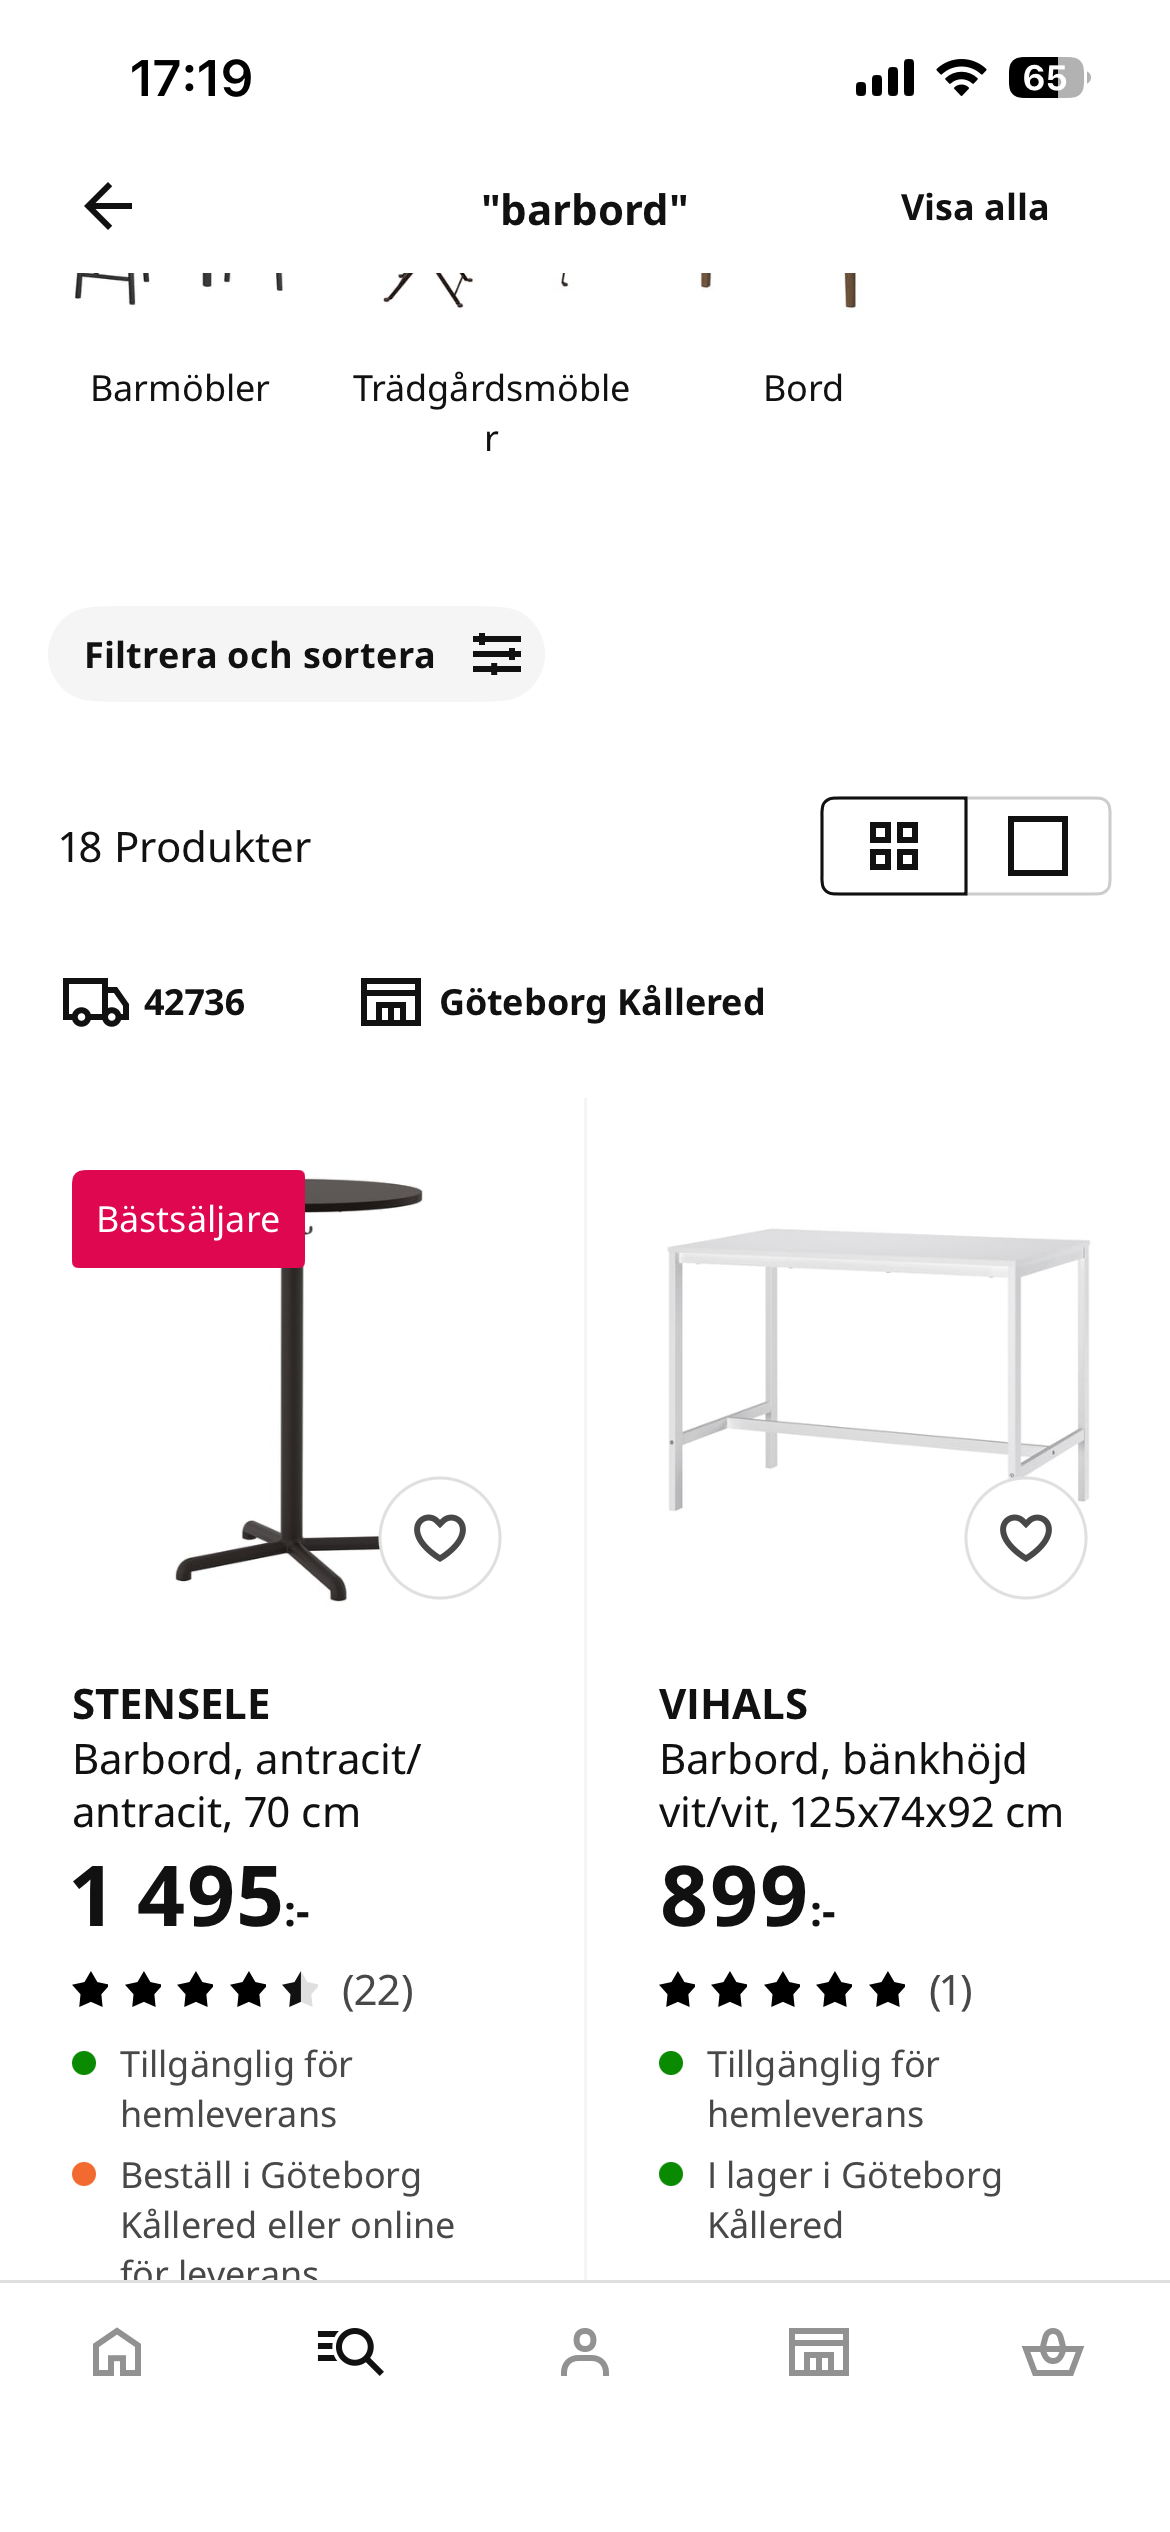
Task: Favorite the STENSELE bar table
Action: point(440,1538)
